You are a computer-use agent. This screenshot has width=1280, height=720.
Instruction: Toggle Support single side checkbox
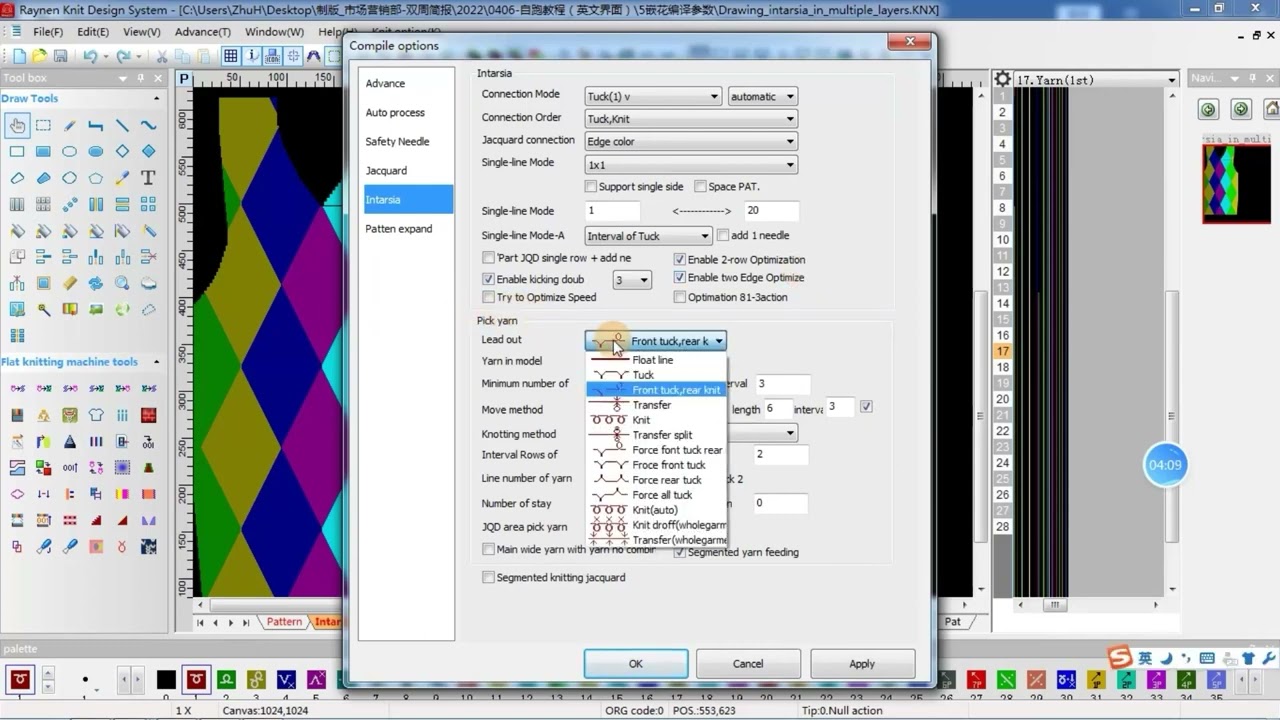[x=591, y=186]
